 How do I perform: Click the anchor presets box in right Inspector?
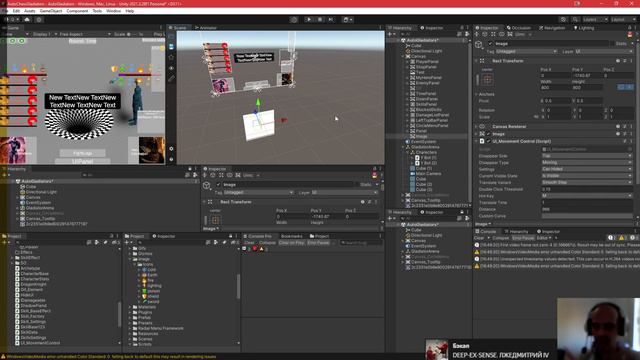[487, 80]
